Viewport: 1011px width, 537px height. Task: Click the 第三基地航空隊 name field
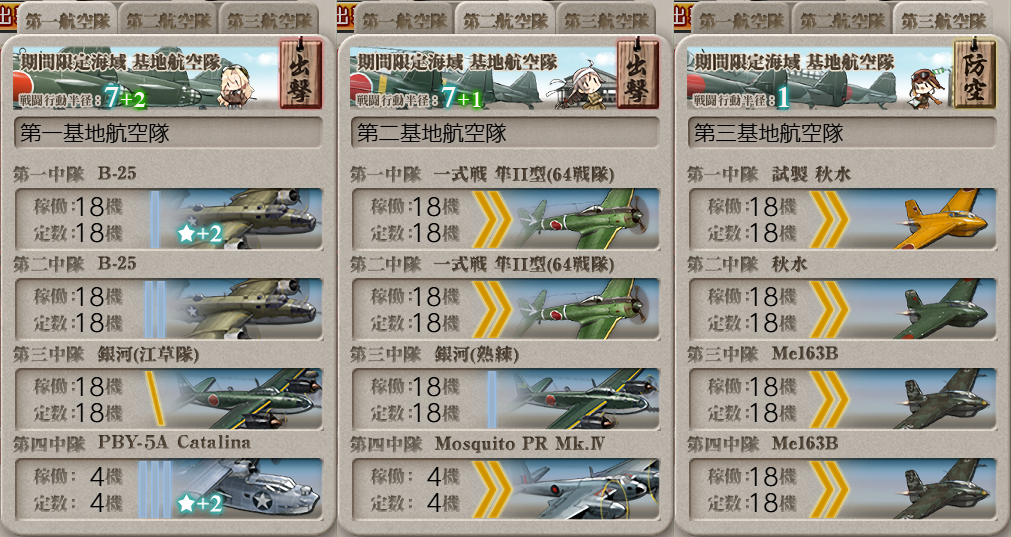tap(841, 133)
